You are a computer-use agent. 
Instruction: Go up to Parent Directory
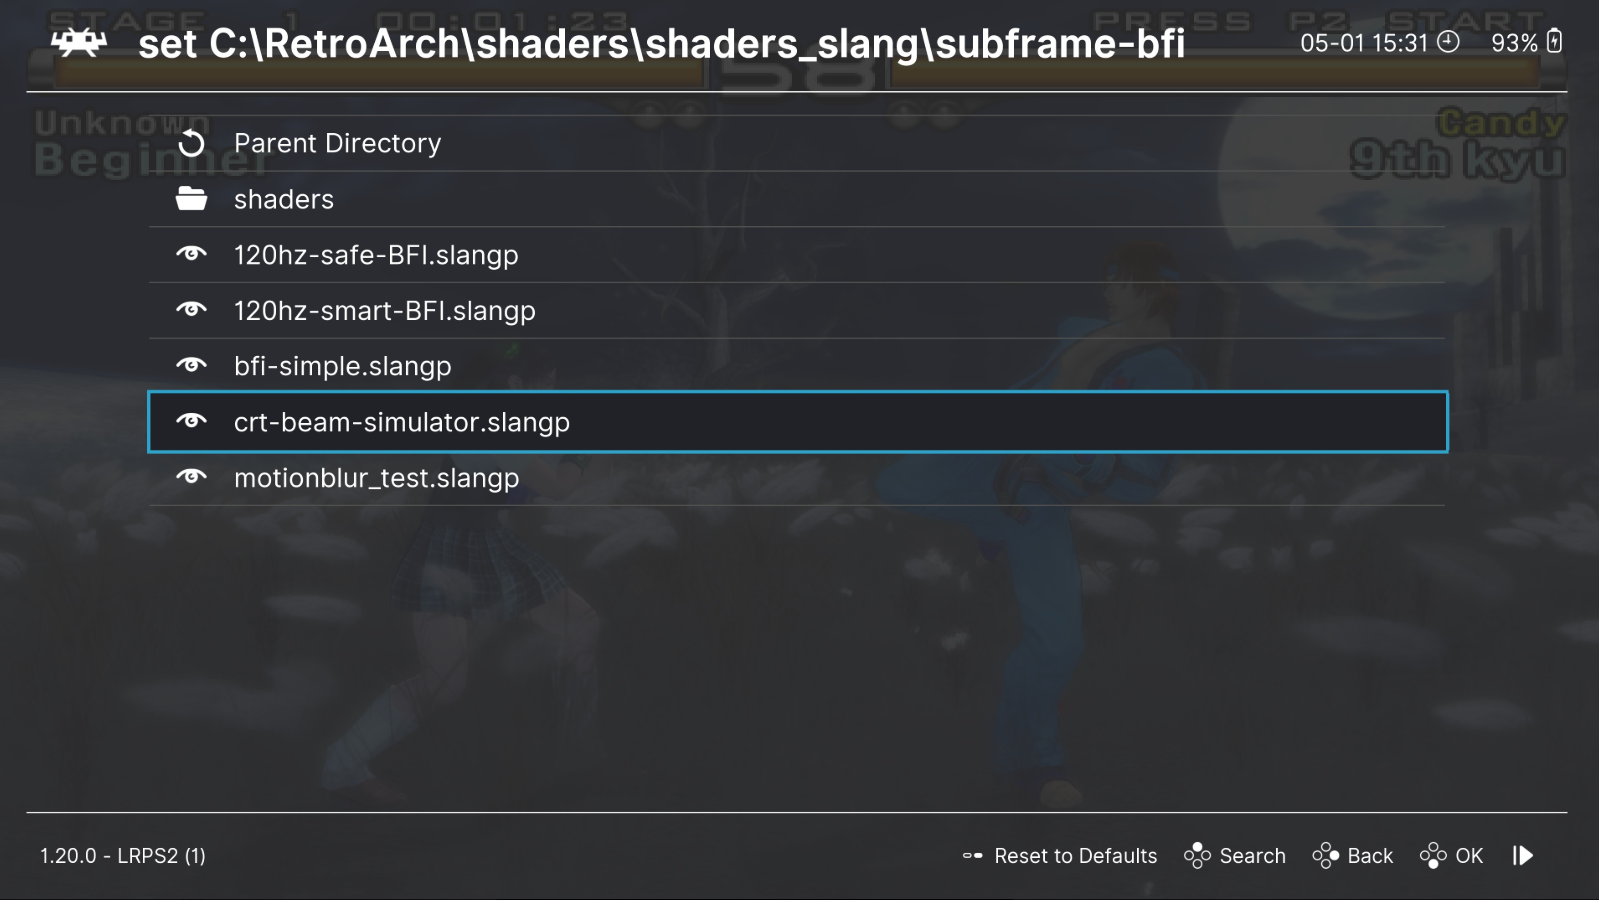click(x=337, y=144)
